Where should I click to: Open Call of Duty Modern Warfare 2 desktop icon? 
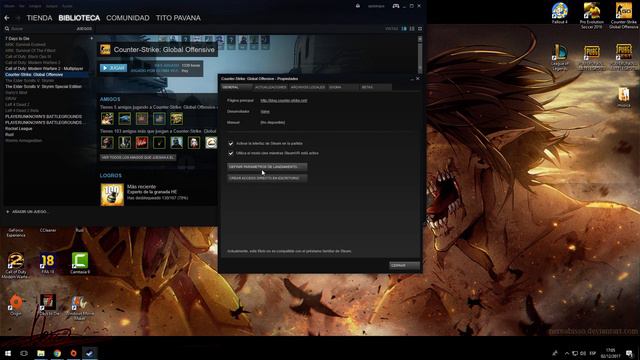click(16, 265)
